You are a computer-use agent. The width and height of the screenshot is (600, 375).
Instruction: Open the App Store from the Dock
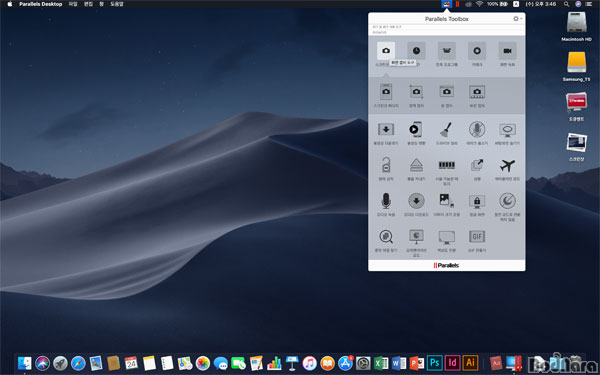pos(345,363)
